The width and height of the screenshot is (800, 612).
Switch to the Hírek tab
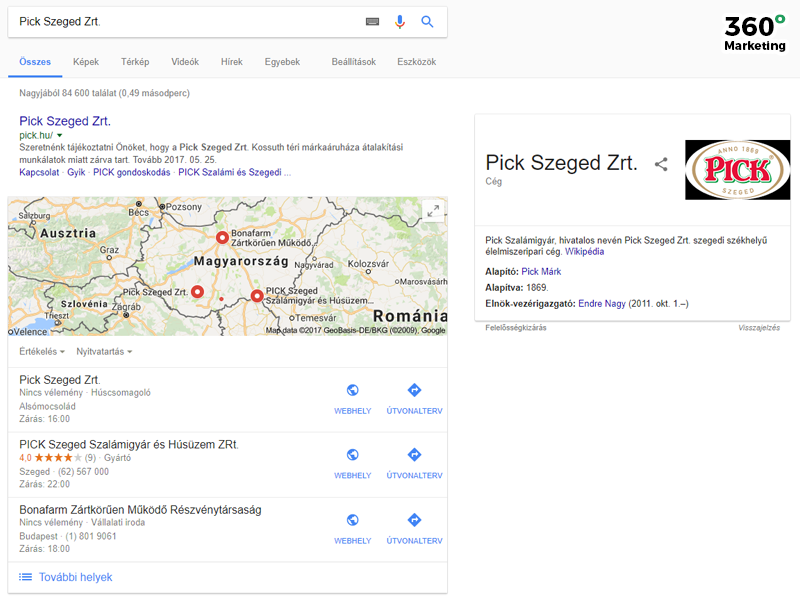tap(232, 62)
